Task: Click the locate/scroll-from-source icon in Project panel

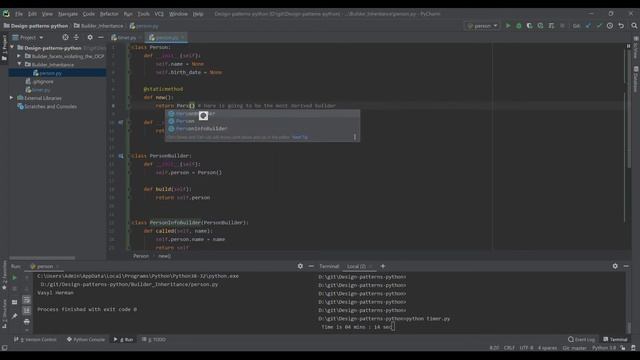Action: [65, 38]
